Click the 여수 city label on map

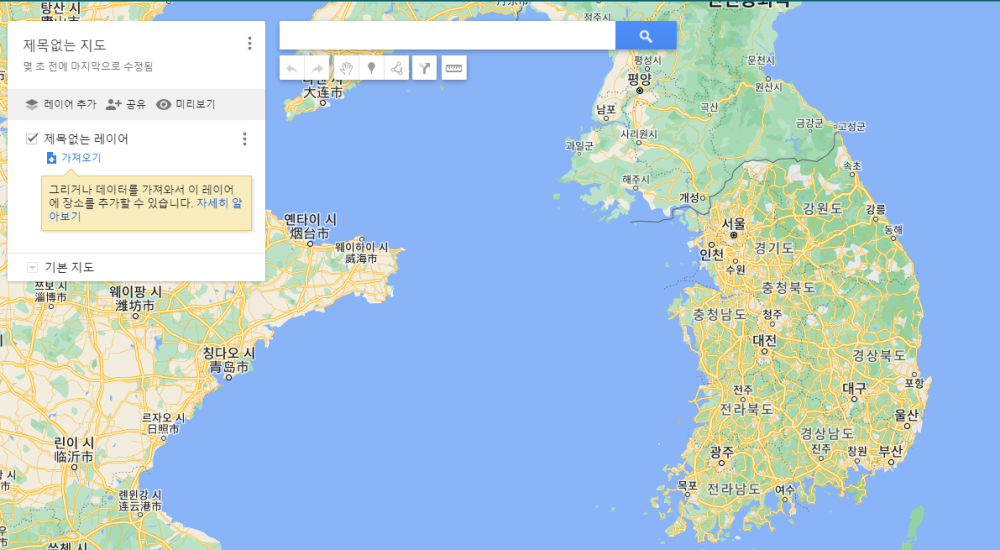pyautogui.click(x=785, y=489)
